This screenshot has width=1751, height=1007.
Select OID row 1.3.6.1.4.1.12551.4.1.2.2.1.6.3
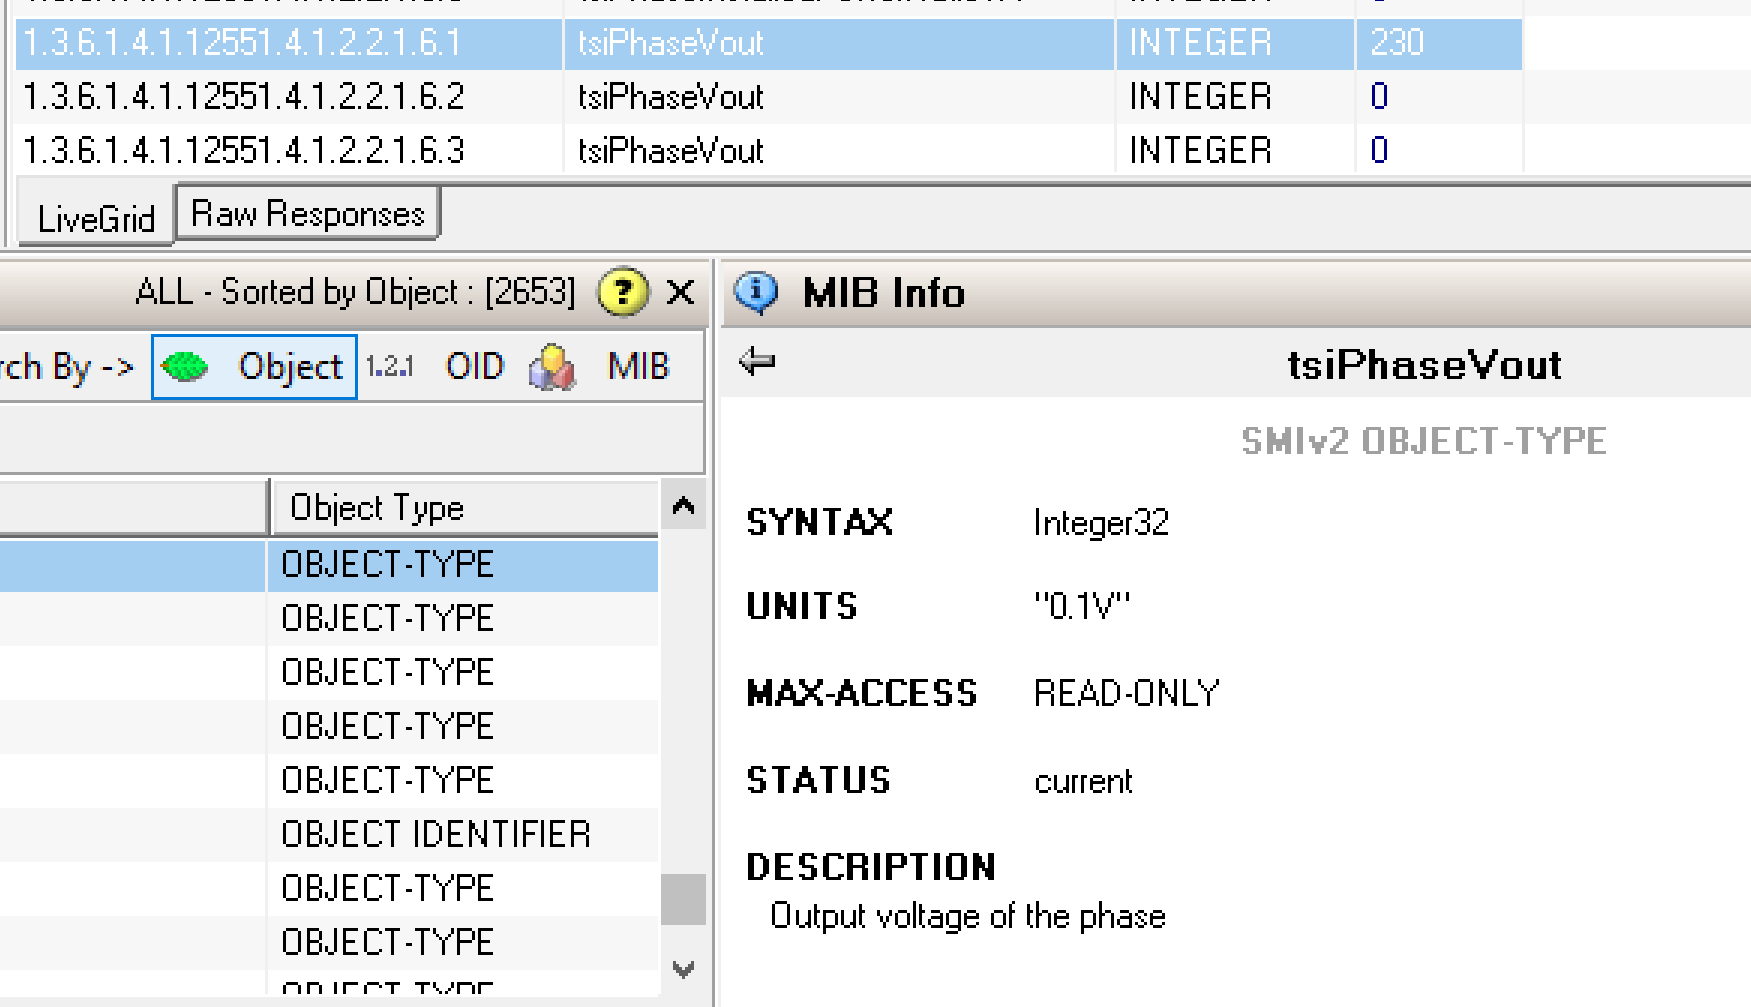[x=769, y=151]
